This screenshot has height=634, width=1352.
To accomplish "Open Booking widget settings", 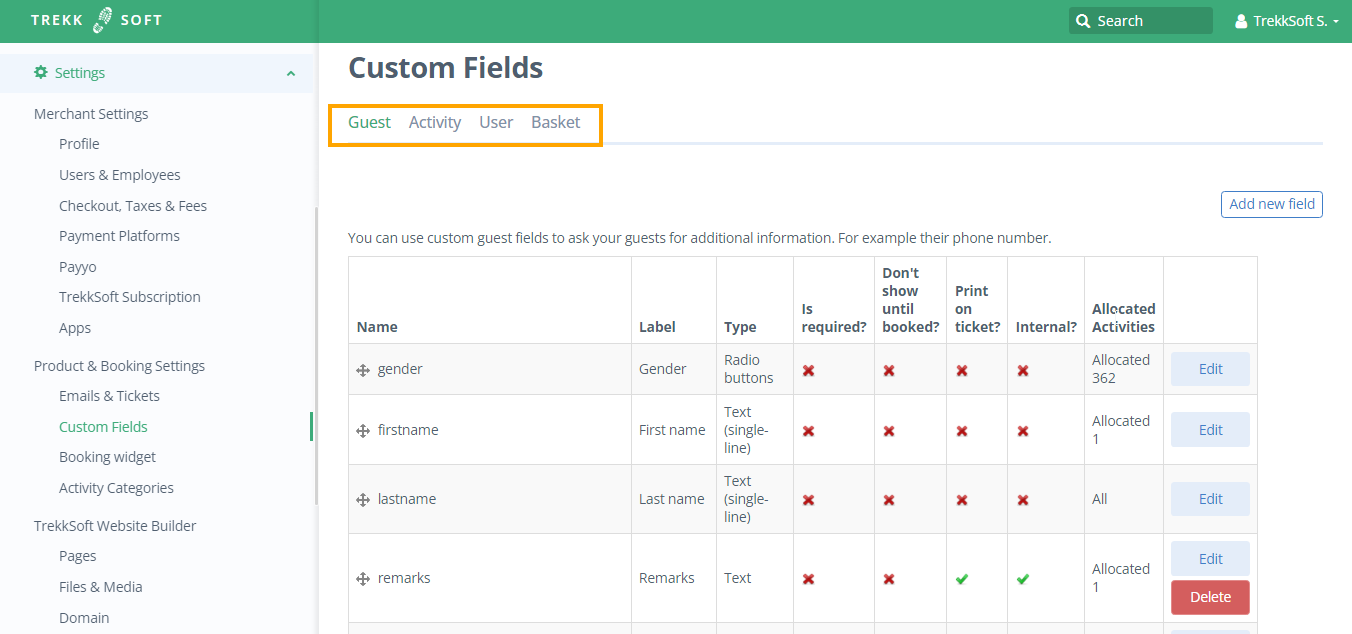I will tap(107, 457).
